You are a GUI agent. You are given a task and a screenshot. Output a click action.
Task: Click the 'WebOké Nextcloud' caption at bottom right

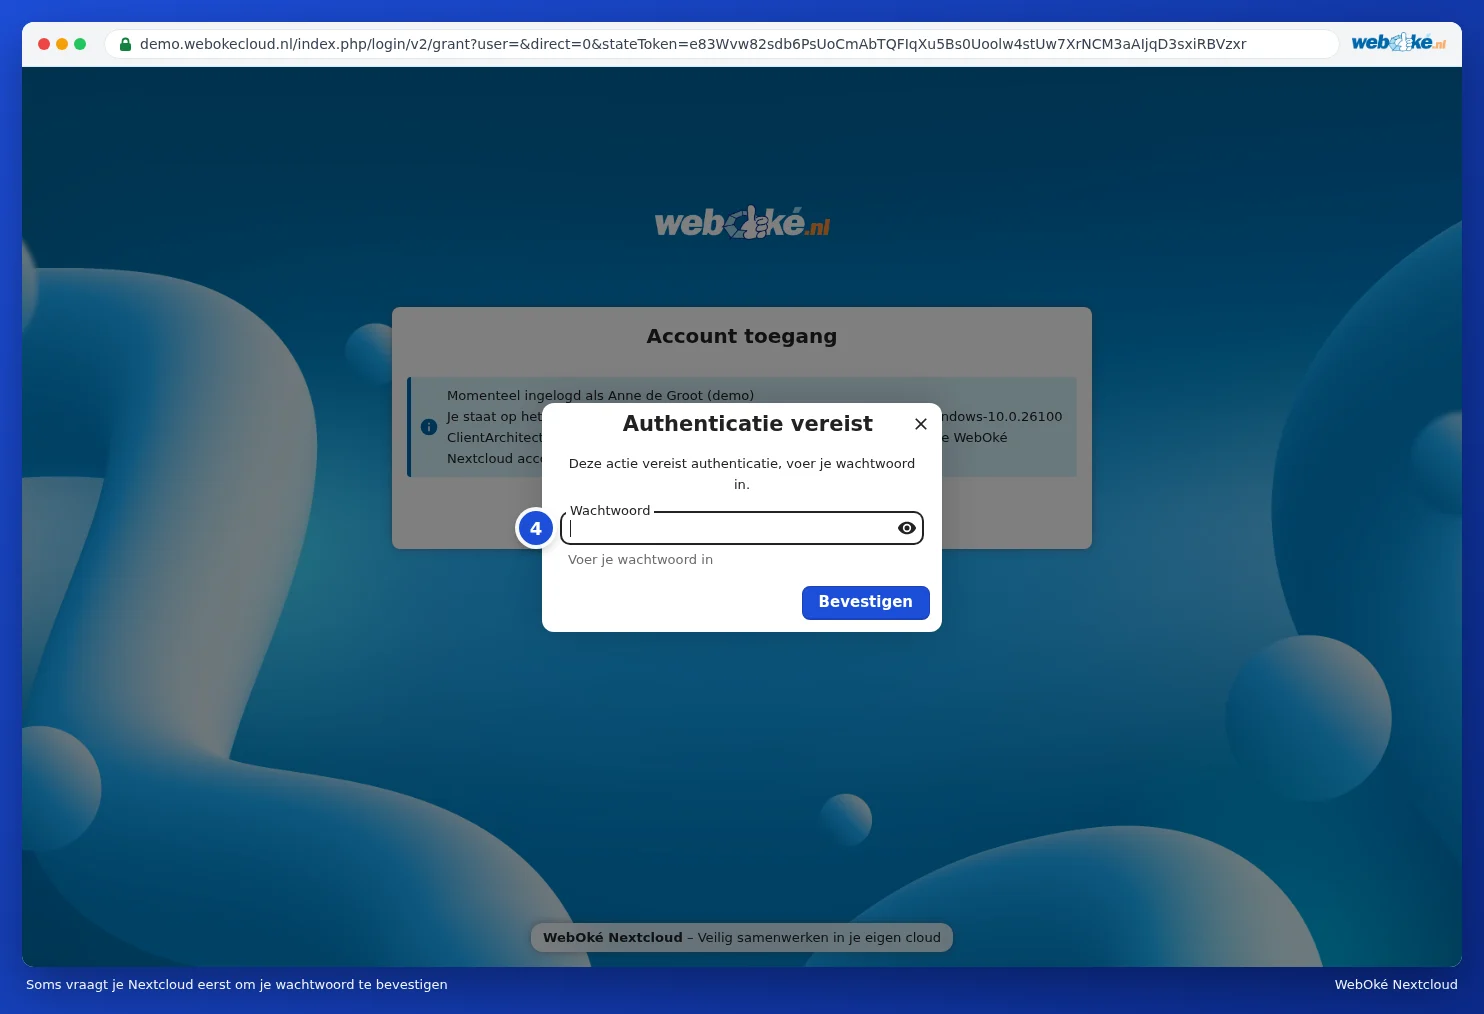point(1396,984)
